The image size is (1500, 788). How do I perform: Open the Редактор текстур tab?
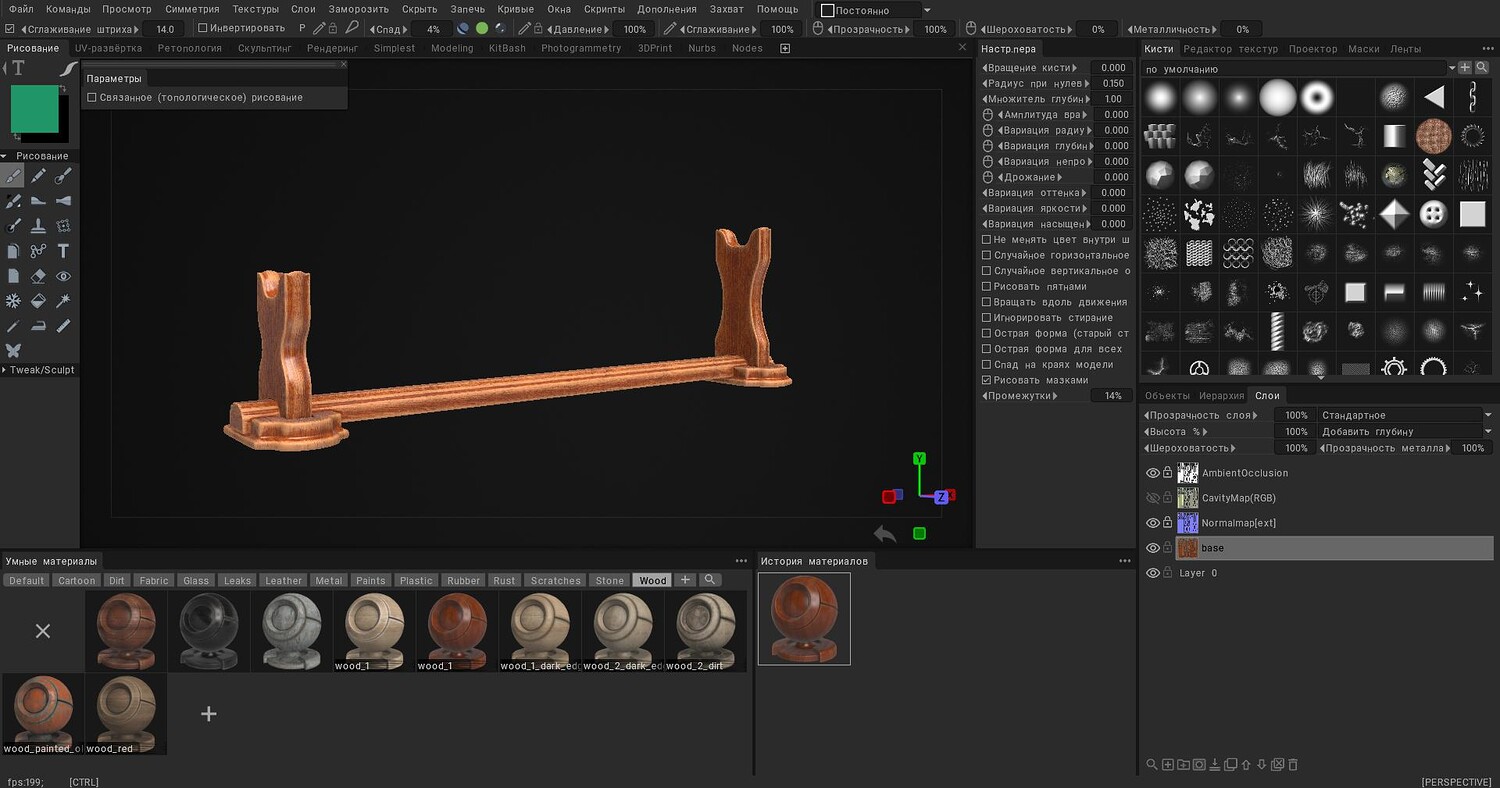[x=1230, y=48]
